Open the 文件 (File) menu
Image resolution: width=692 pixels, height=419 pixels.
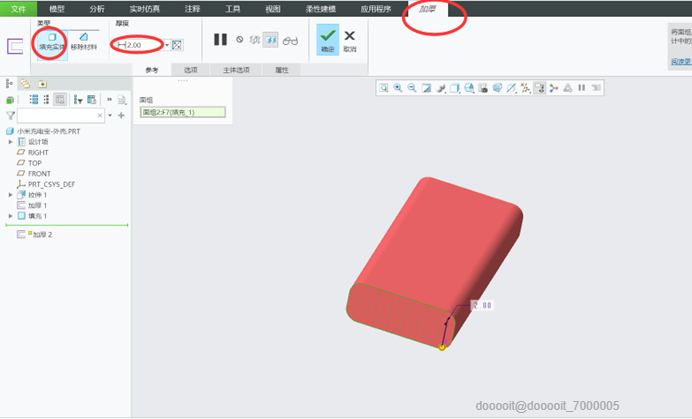click(18, 9)
